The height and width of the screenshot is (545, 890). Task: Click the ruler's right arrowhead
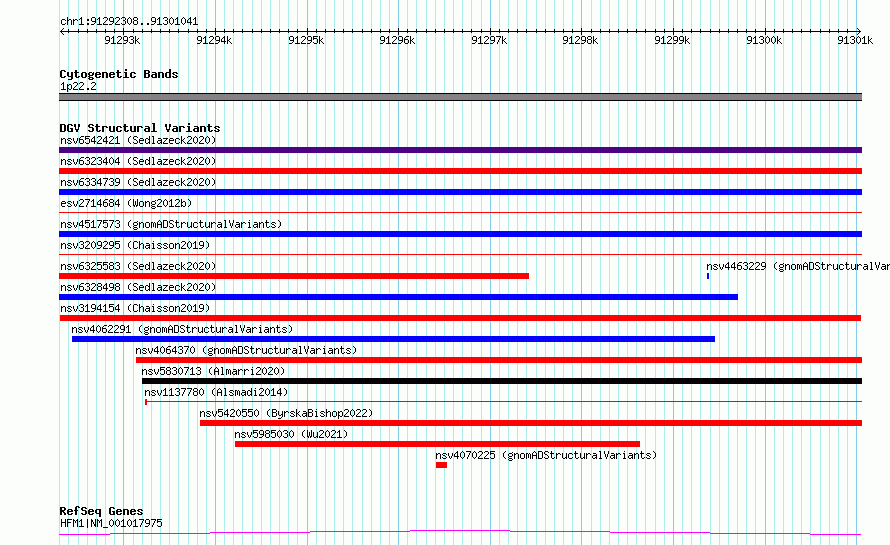click(859, 31)
